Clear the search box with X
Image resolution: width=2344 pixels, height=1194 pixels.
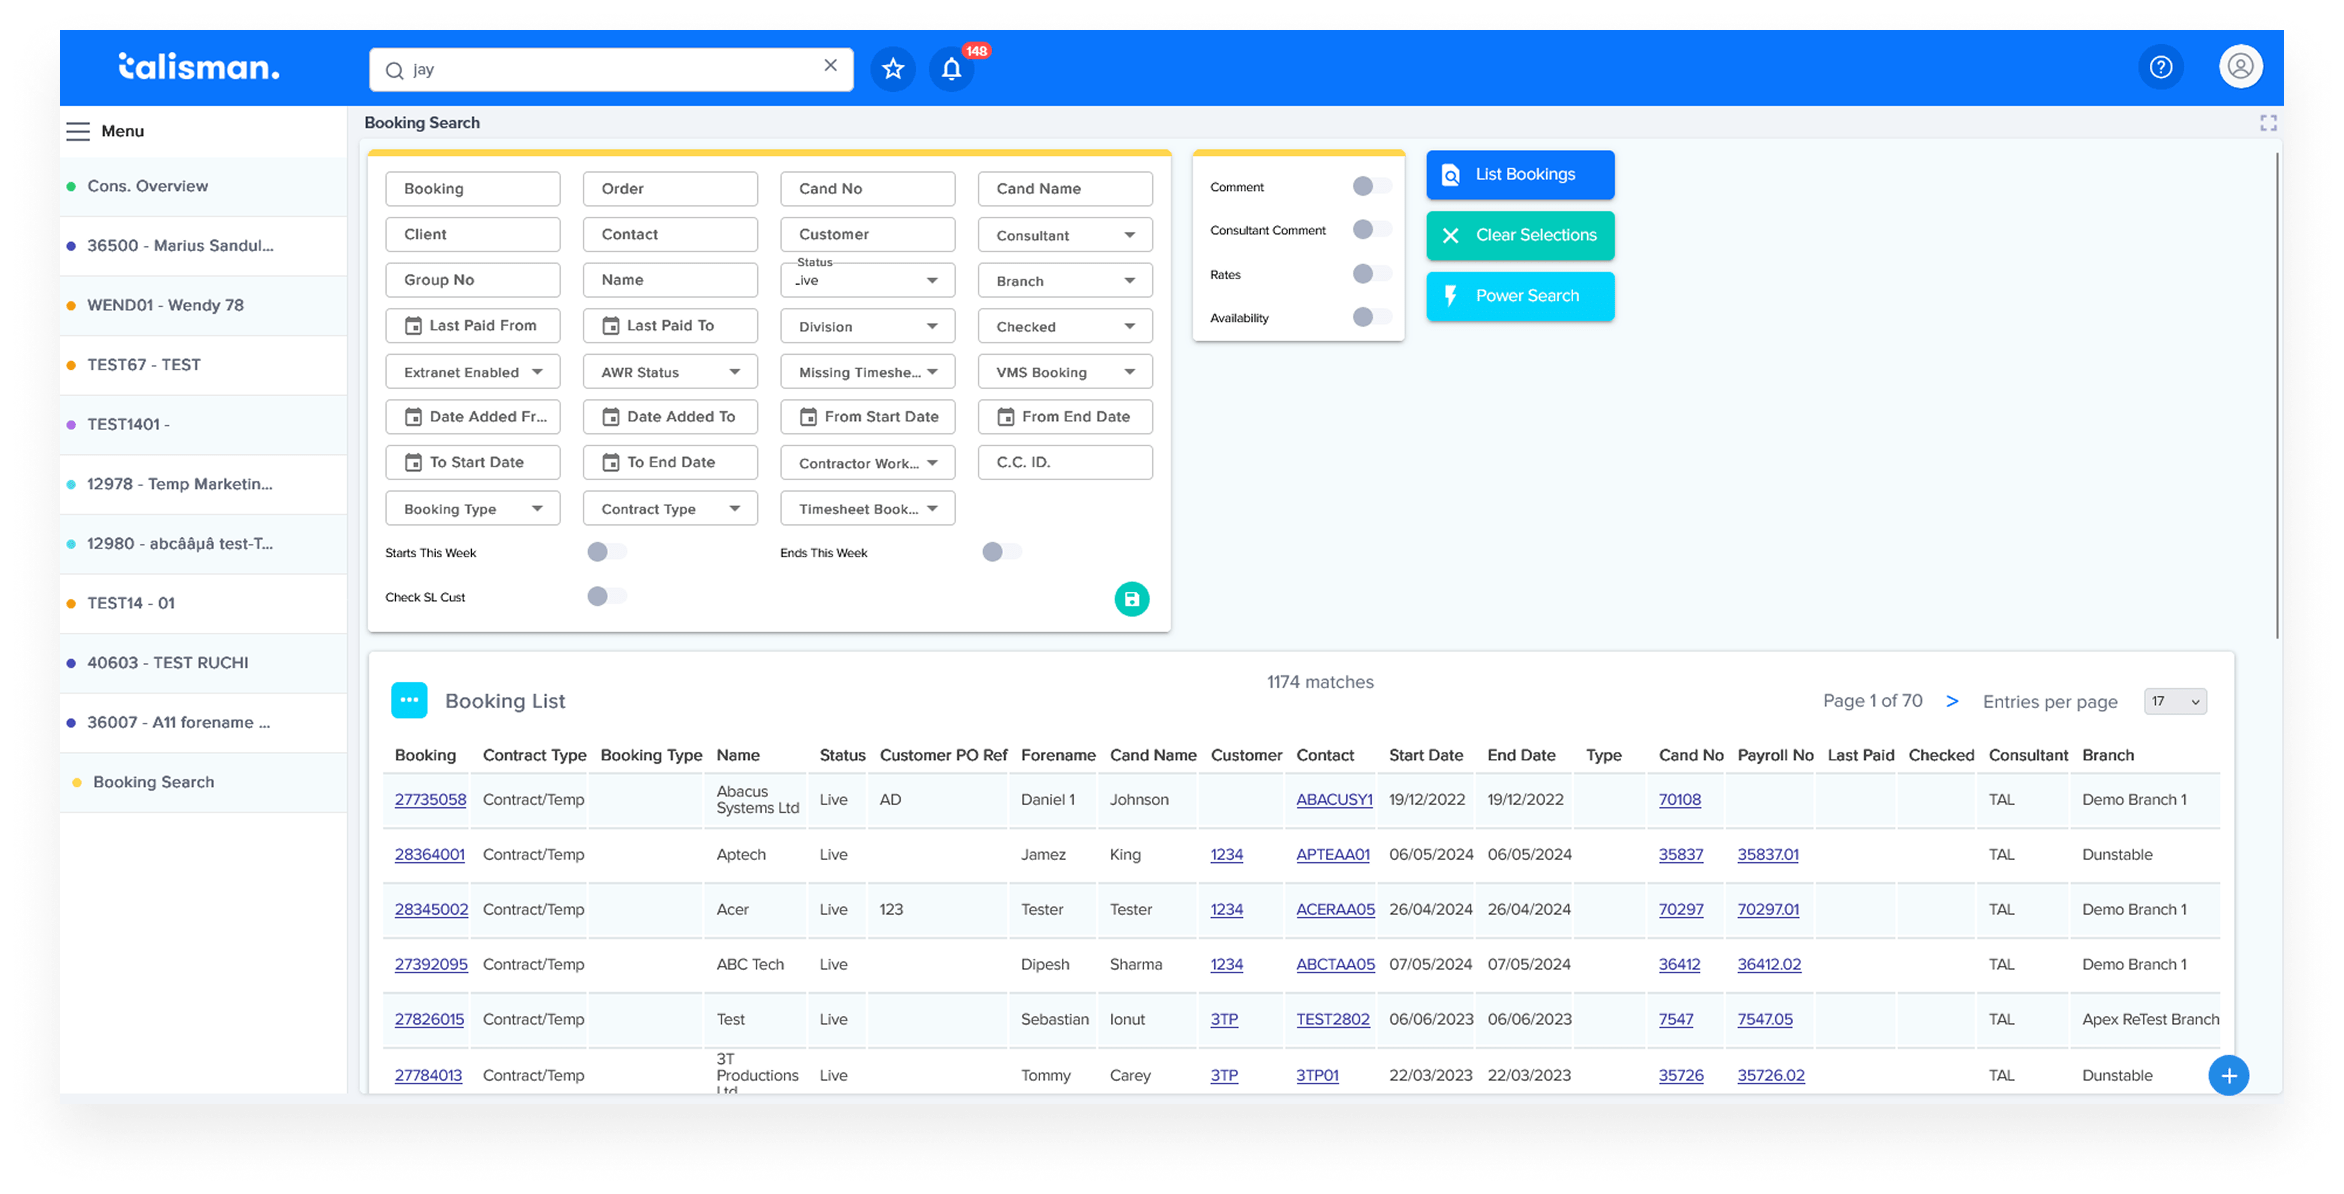pyautogui.click(x=830, y=66)
